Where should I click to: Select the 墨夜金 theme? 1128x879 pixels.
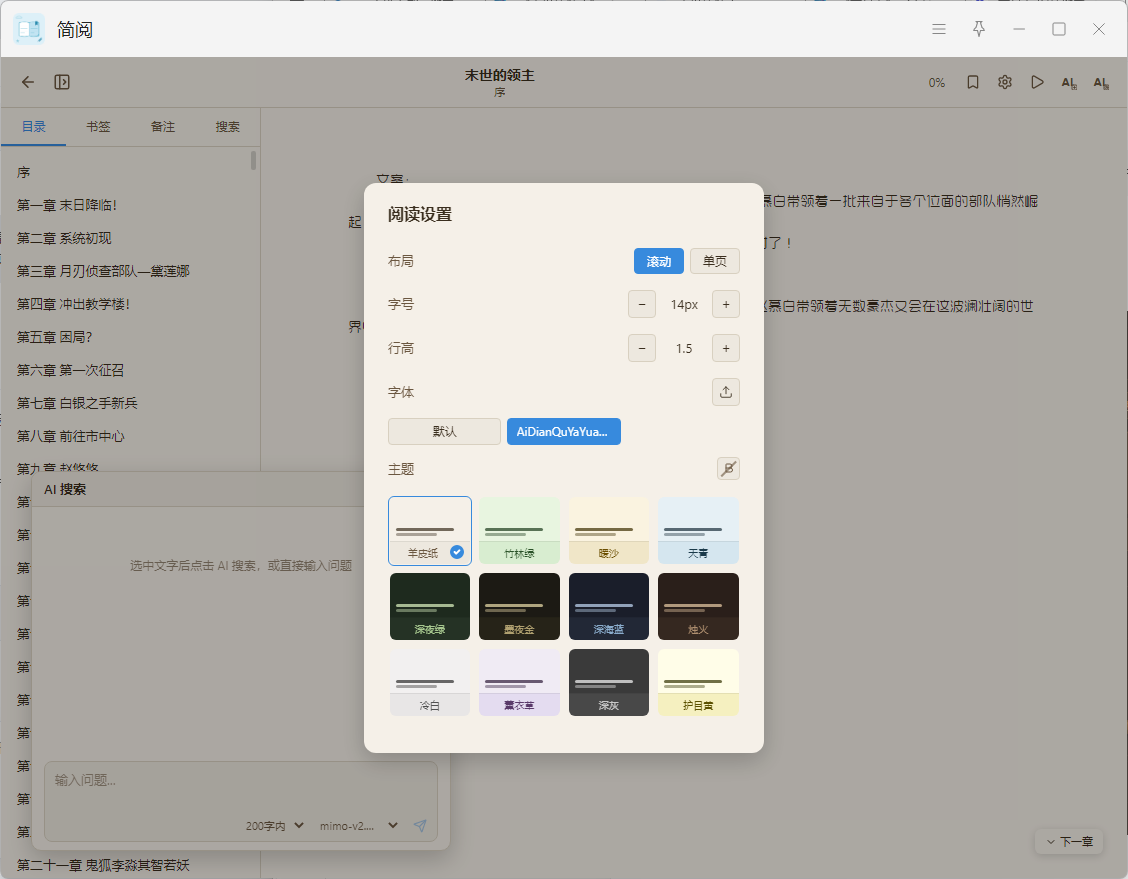pos(519,606)
